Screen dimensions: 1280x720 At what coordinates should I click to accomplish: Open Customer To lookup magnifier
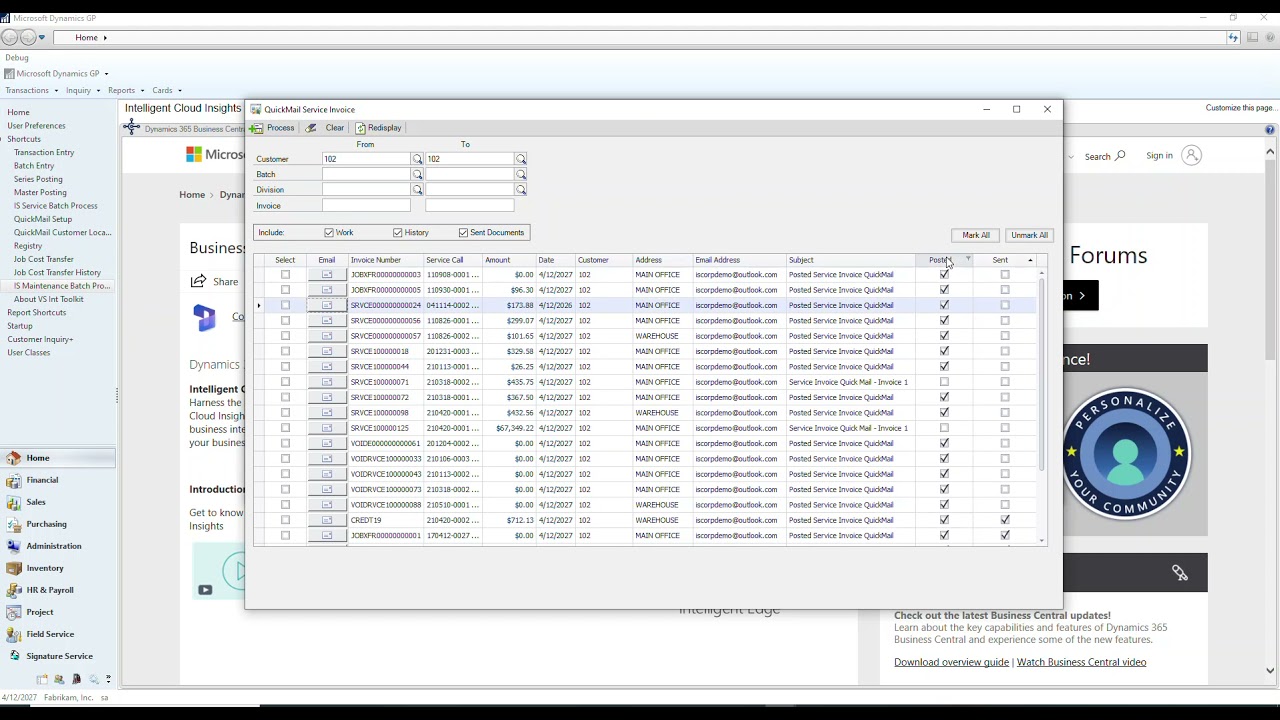pos(521,159)
